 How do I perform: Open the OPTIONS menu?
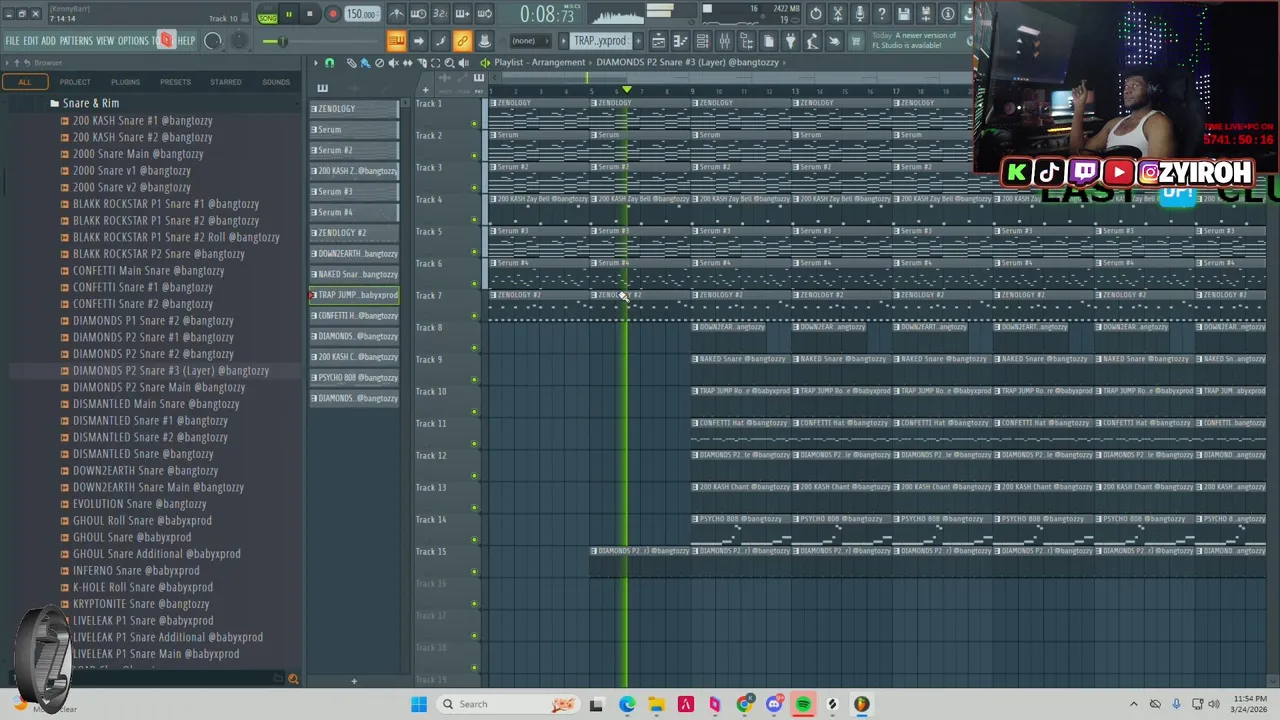click(x=133, y=41)
